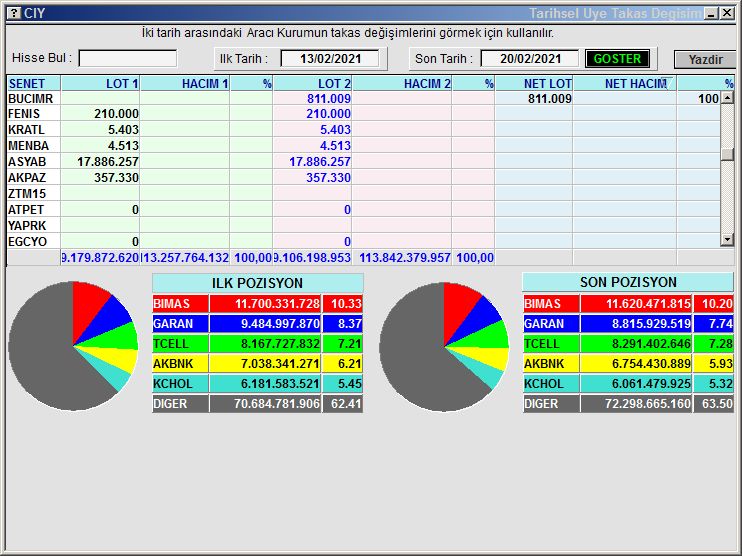Screen dimensions: 742x556
Task: Click SON POZISYON table header
Action: pyautogui.click(x=628, y=282)
